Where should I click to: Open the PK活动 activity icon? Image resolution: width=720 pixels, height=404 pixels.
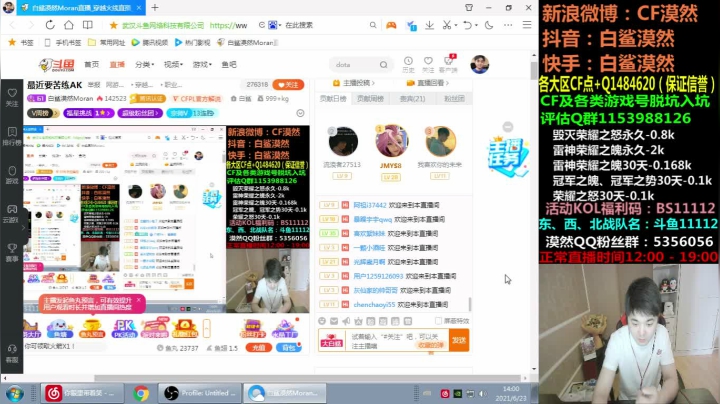point(124,329)
